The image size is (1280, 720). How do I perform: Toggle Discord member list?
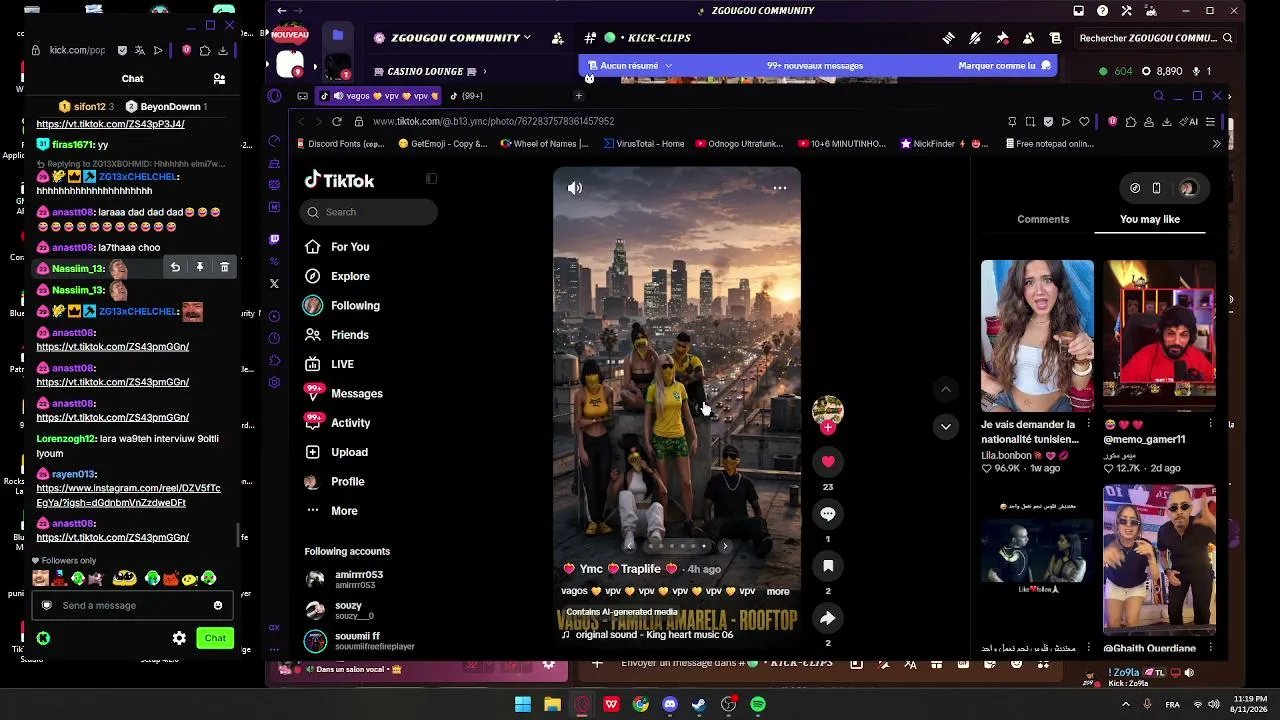coord(1028,38)
